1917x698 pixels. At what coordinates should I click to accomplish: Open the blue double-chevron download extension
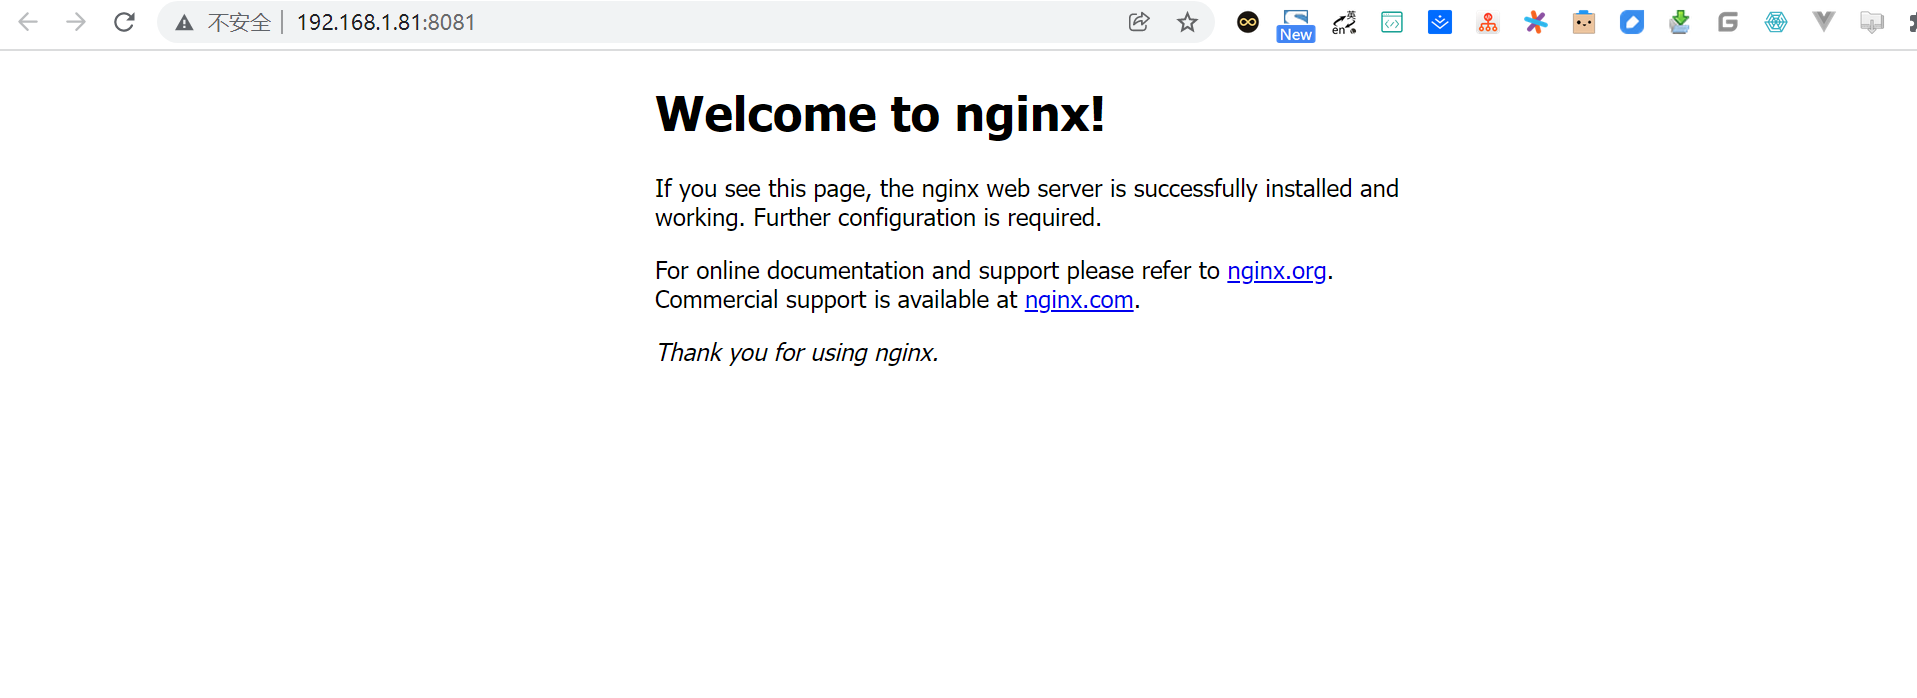[1440, 22]
